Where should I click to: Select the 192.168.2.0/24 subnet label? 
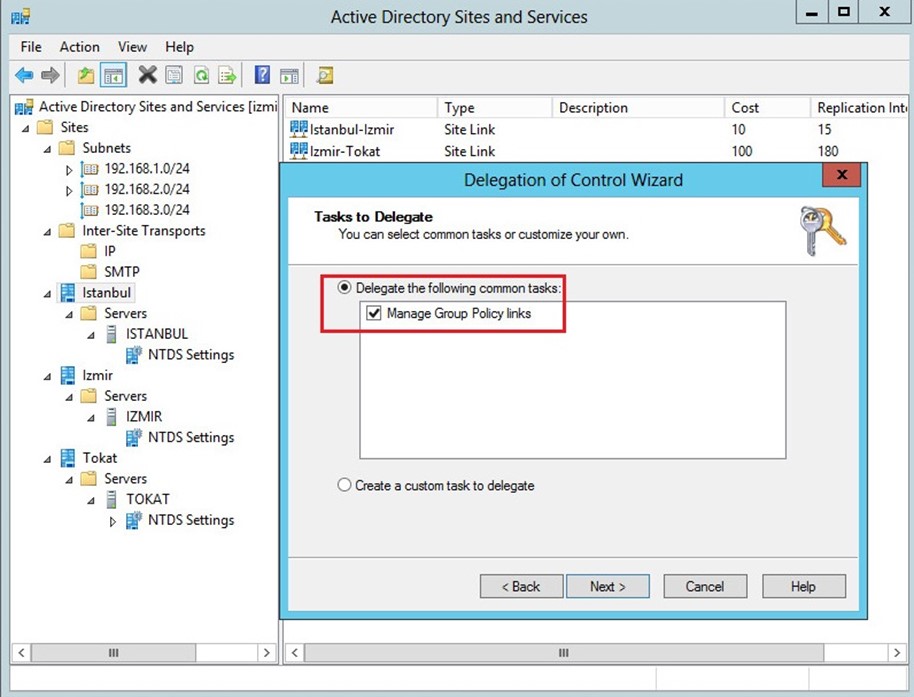(x=147, y=189)
